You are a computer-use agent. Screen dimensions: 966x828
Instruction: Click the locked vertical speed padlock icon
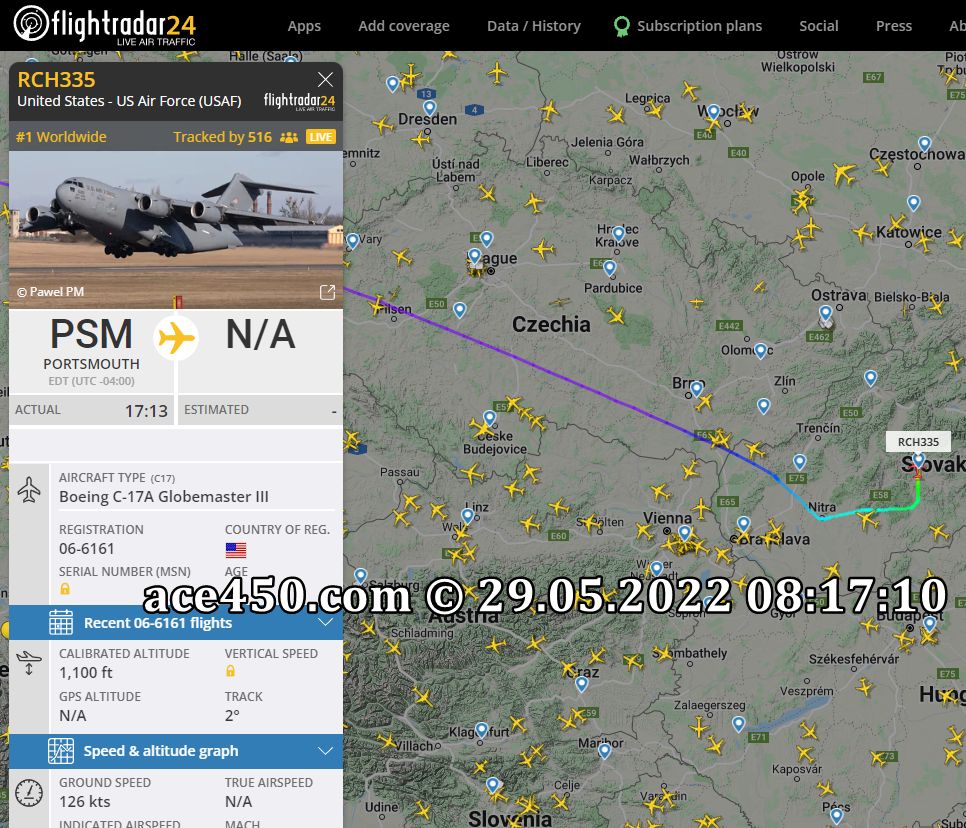tap(230, 671)
